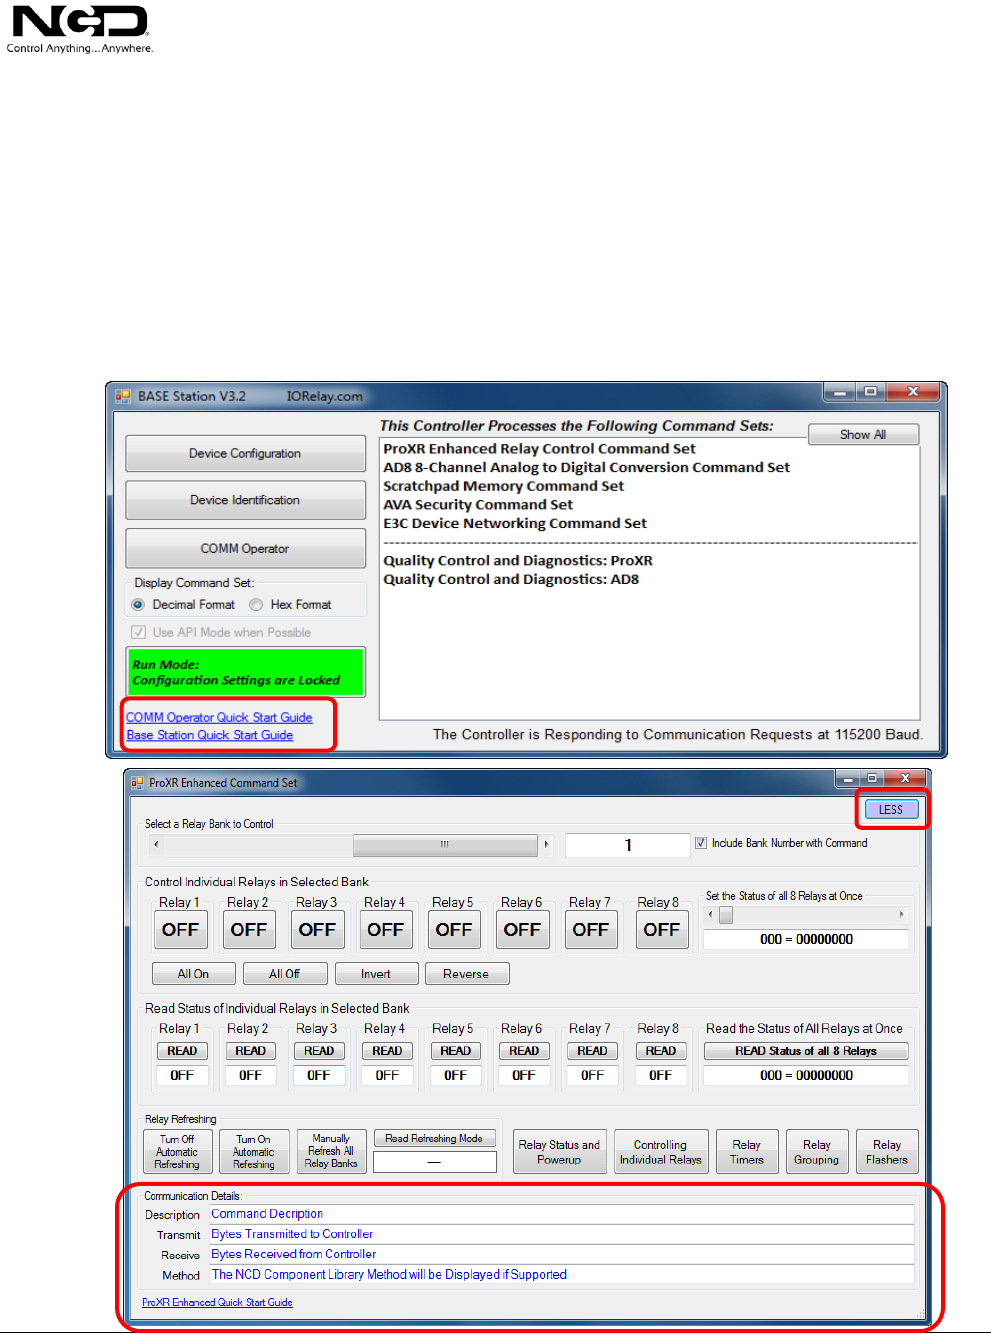Click the BASE Station window title icon
The image size is (991, 1334).
pyautogui.click(x=123, y=396)
